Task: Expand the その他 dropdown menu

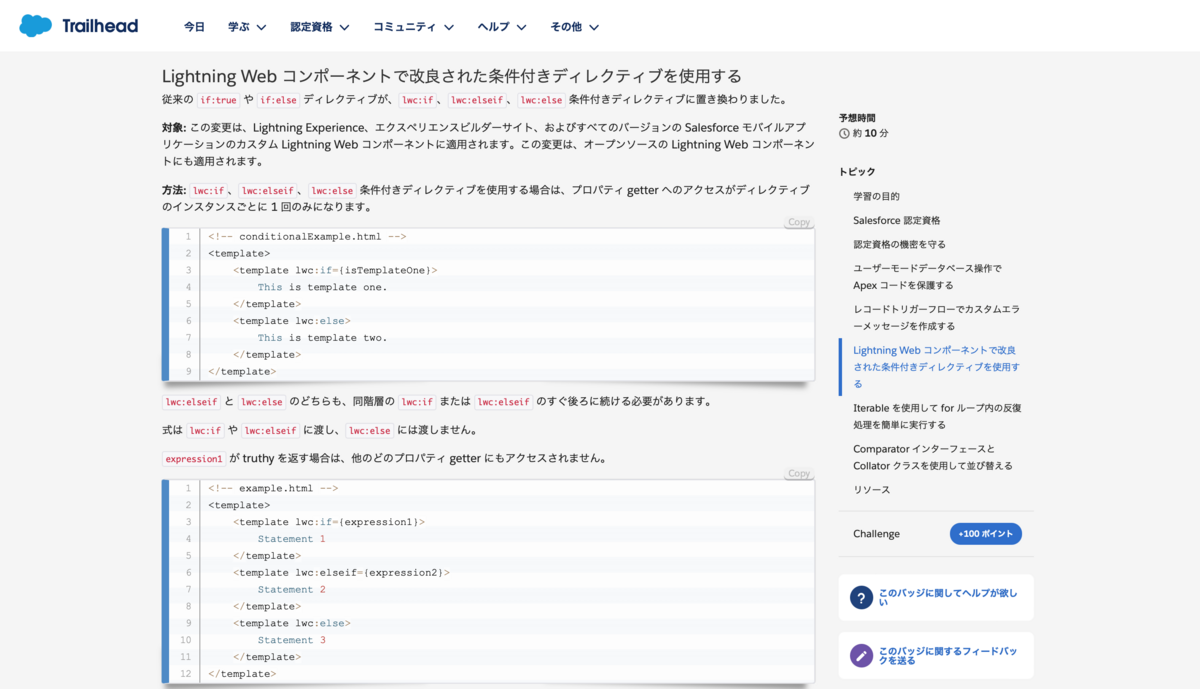Action: pyautogui.click(x=575, y=27)
